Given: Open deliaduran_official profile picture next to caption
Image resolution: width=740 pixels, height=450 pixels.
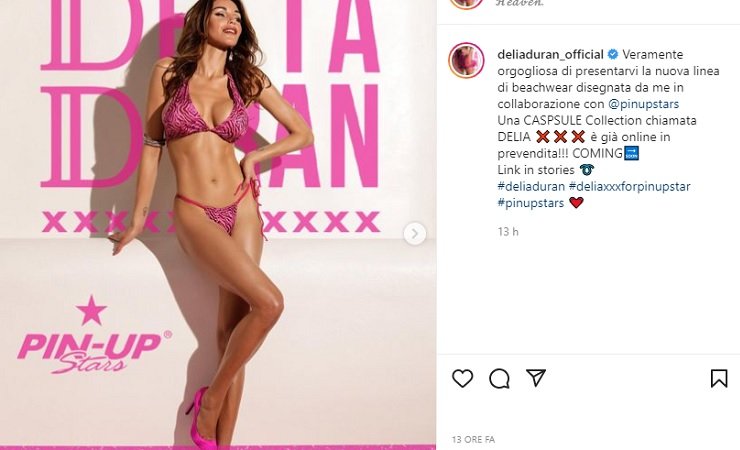Looking at the screenshot, I should [466, 60].
